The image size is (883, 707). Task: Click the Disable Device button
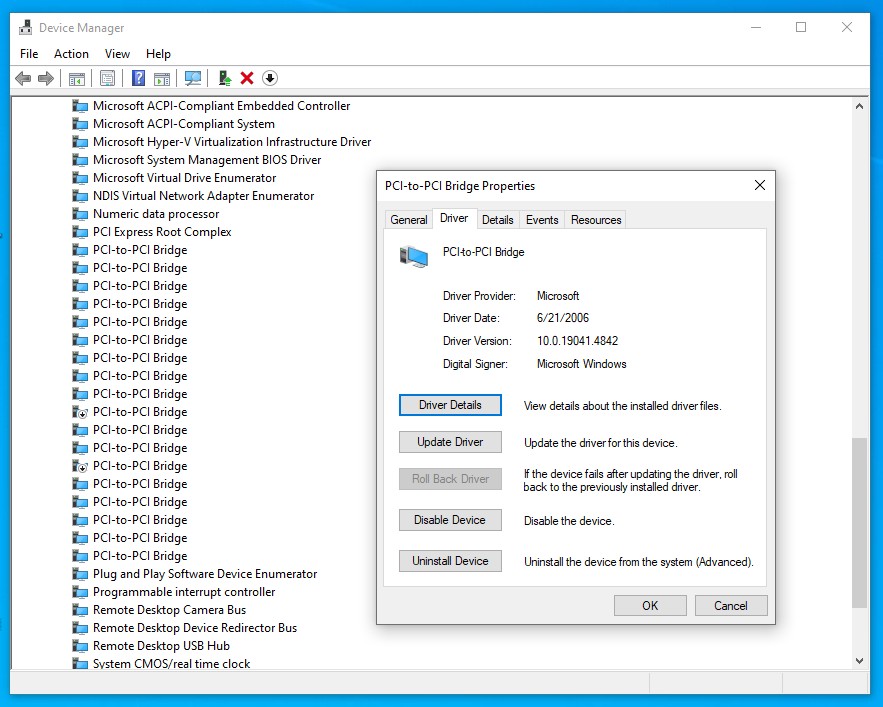450,520
